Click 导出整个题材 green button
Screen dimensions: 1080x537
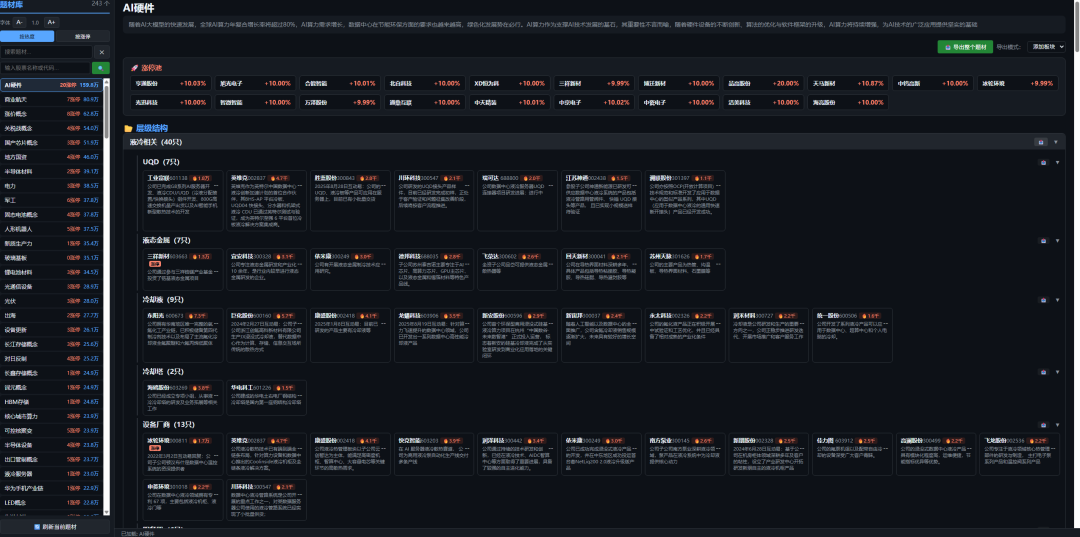tap(965, 47)
